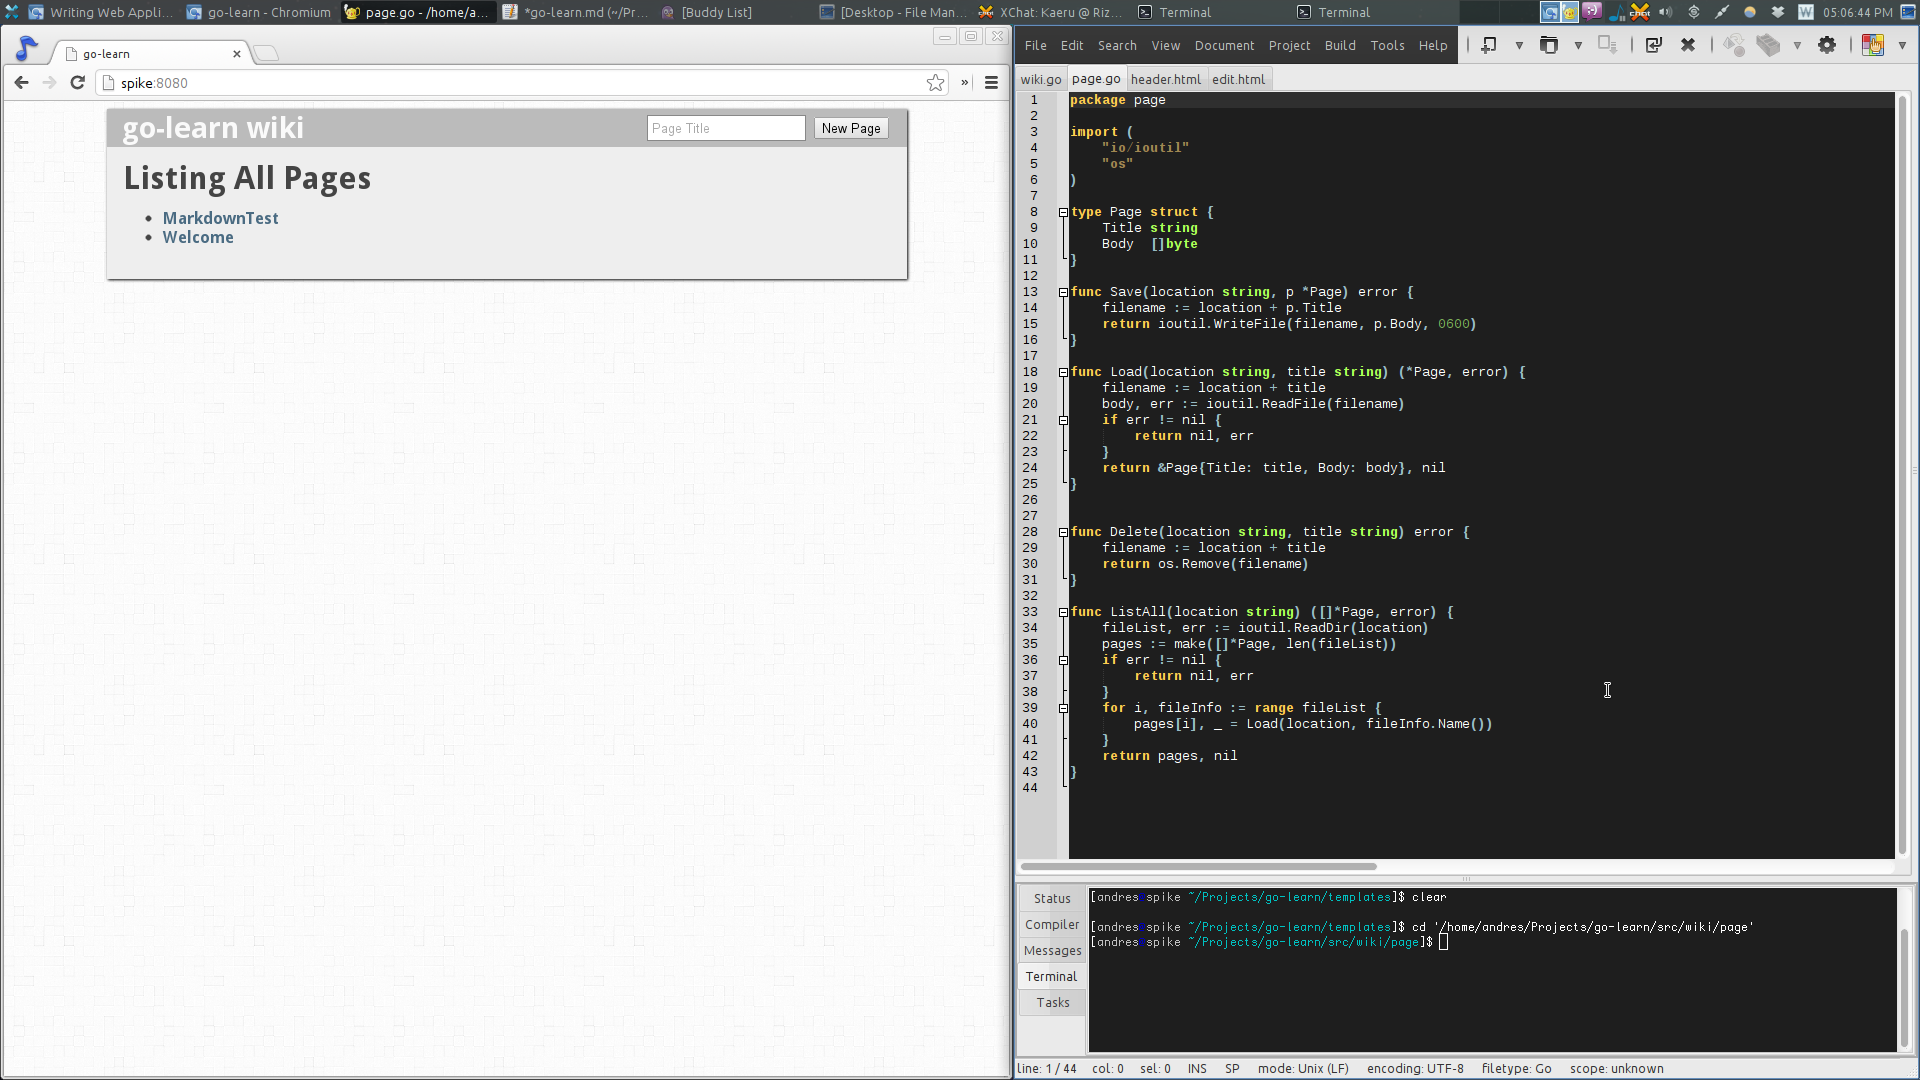The width and height of the screenshot is (1920, 1080).
Task: Reload the go-learn page in Chromium
Action: [77, 83]
